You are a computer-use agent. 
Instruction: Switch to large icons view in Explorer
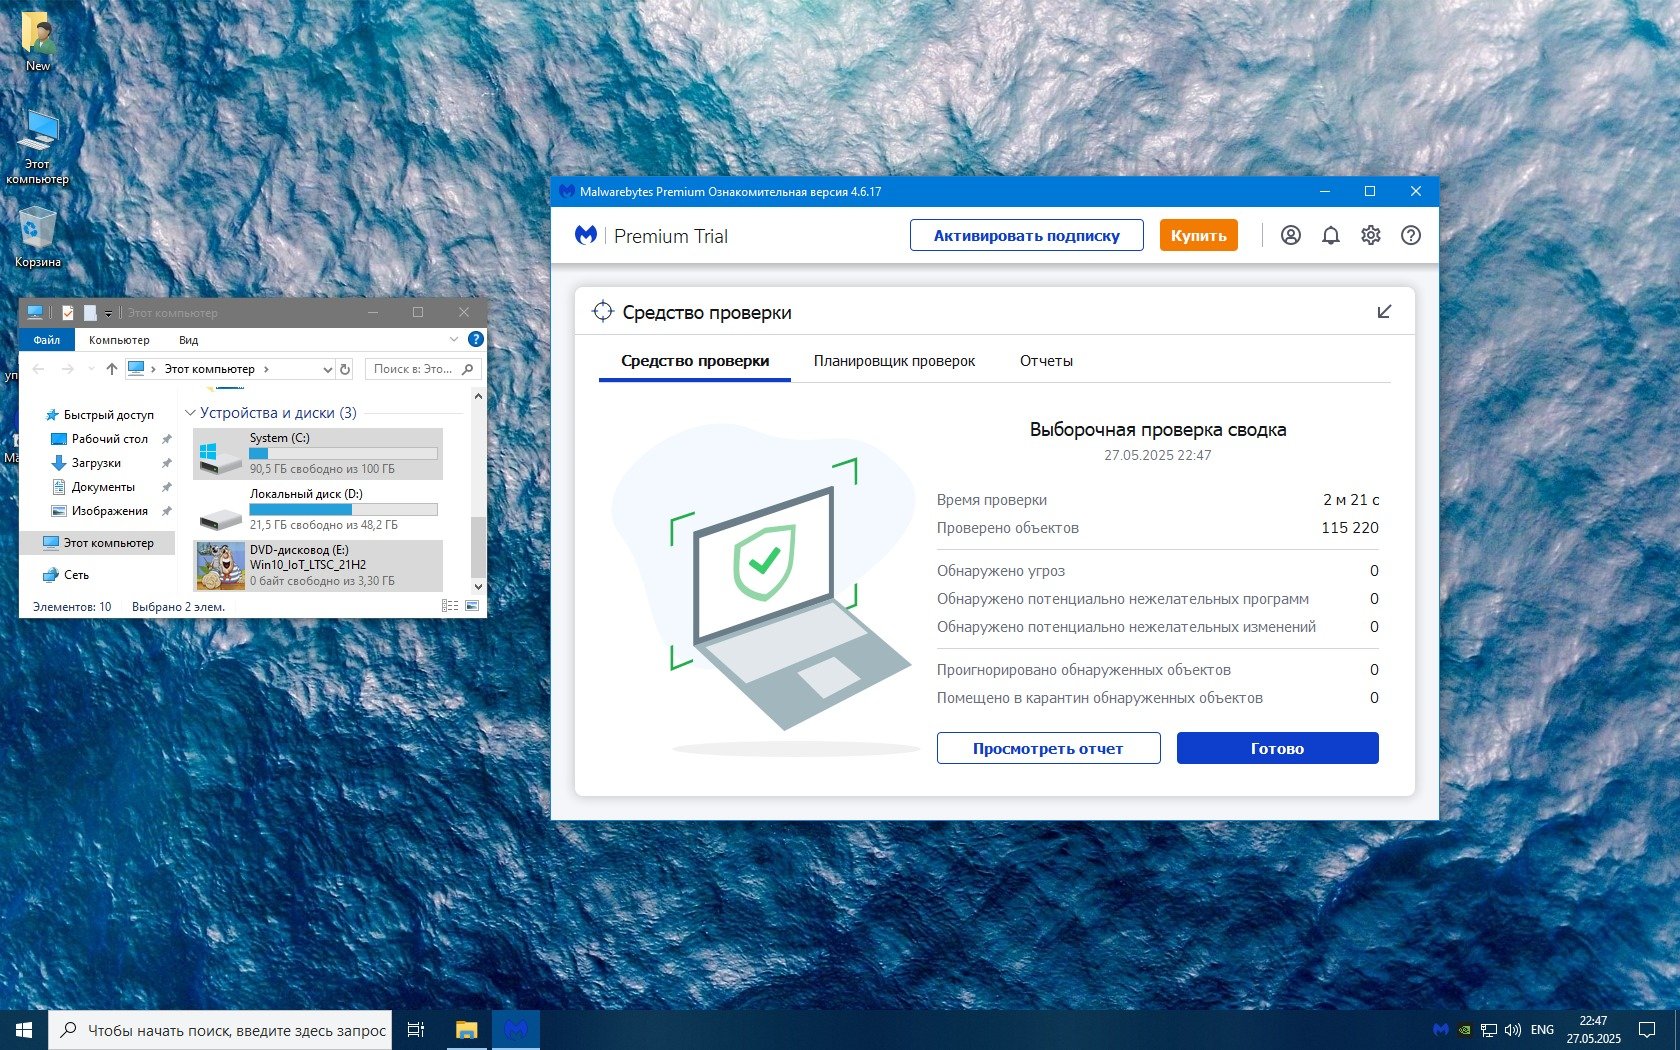click(x=472, y=606)
